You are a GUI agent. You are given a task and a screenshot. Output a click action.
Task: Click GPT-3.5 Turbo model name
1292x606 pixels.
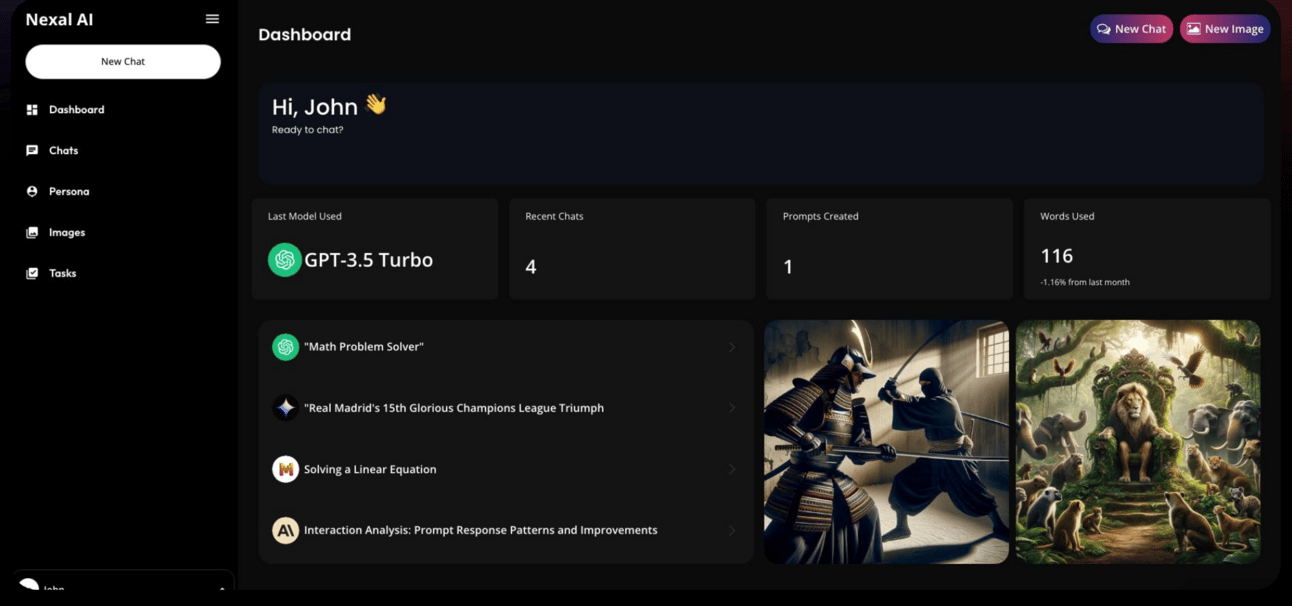tap(369, 260)
